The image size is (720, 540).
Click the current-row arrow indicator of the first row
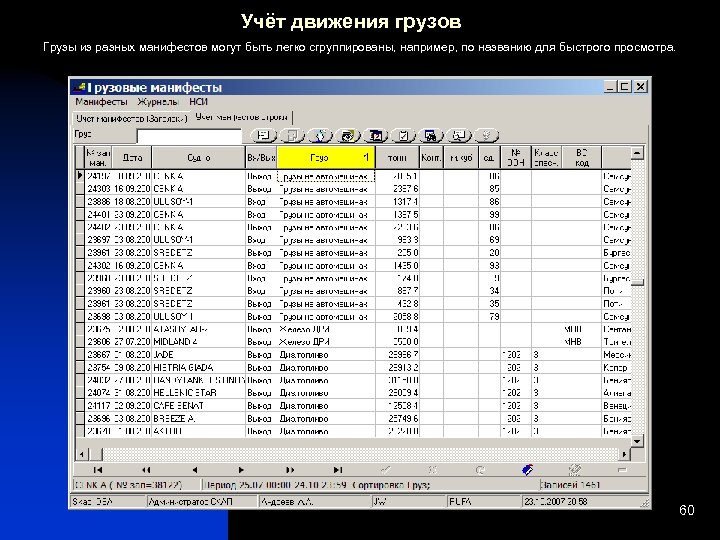pos(80,176)
